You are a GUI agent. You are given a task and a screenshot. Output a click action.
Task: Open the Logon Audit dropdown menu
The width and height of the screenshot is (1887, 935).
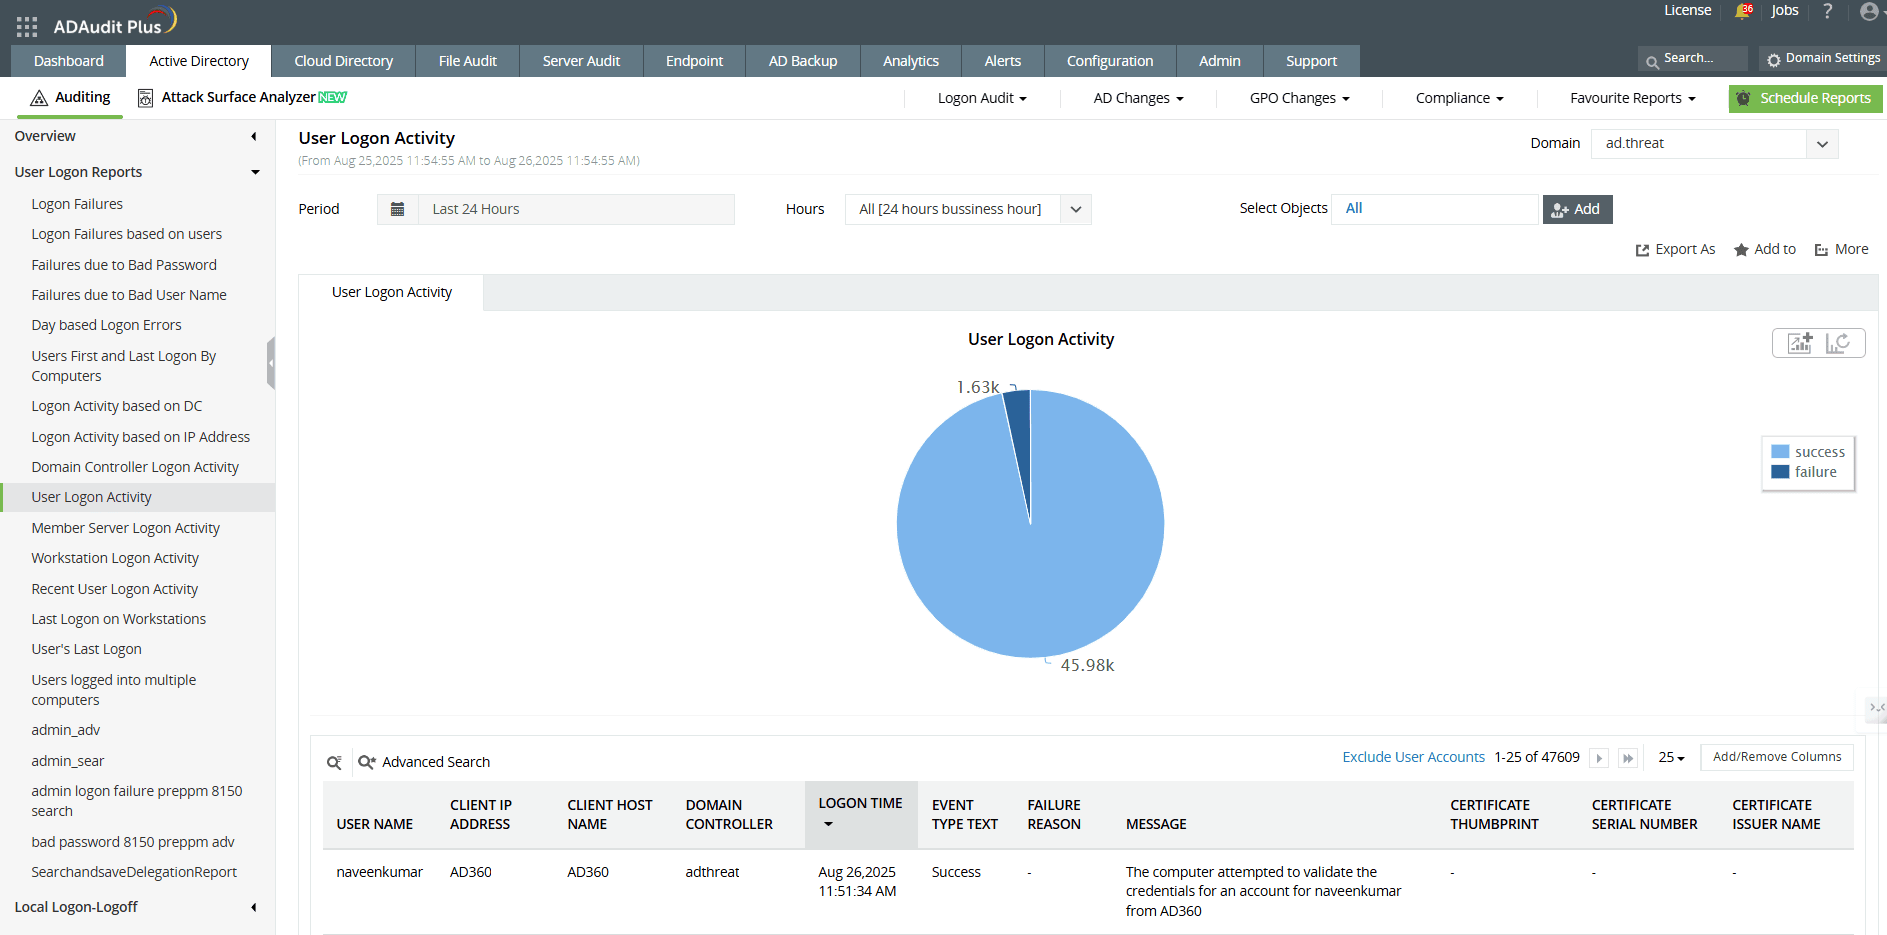pos(980,98)
